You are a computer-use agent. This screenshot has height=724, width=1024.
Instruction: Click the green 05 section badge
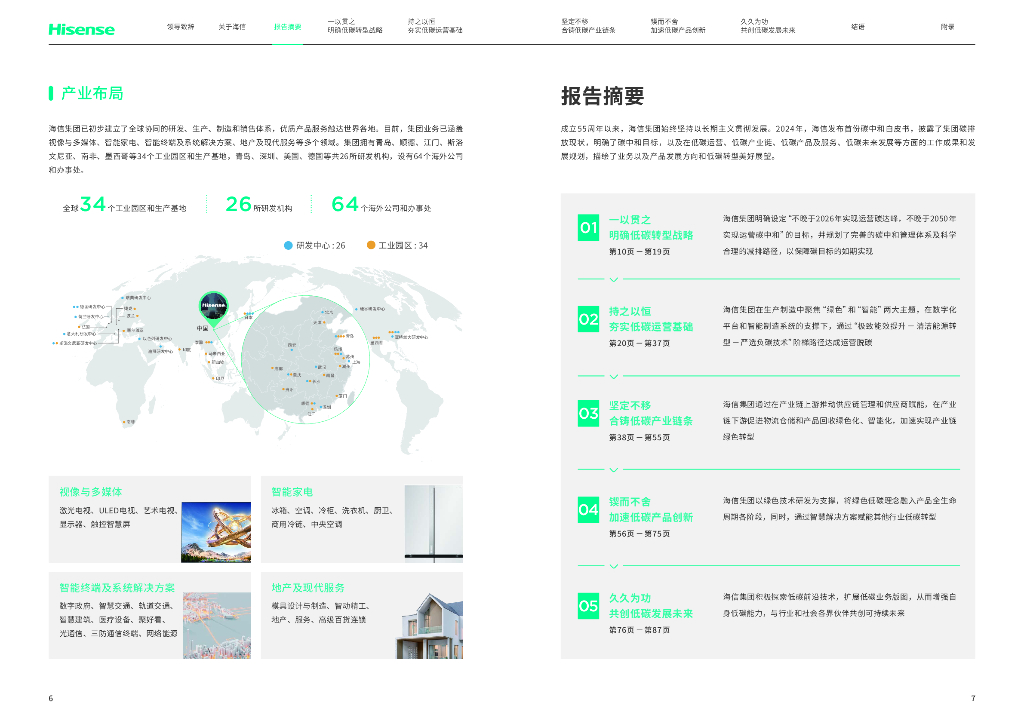589,606
